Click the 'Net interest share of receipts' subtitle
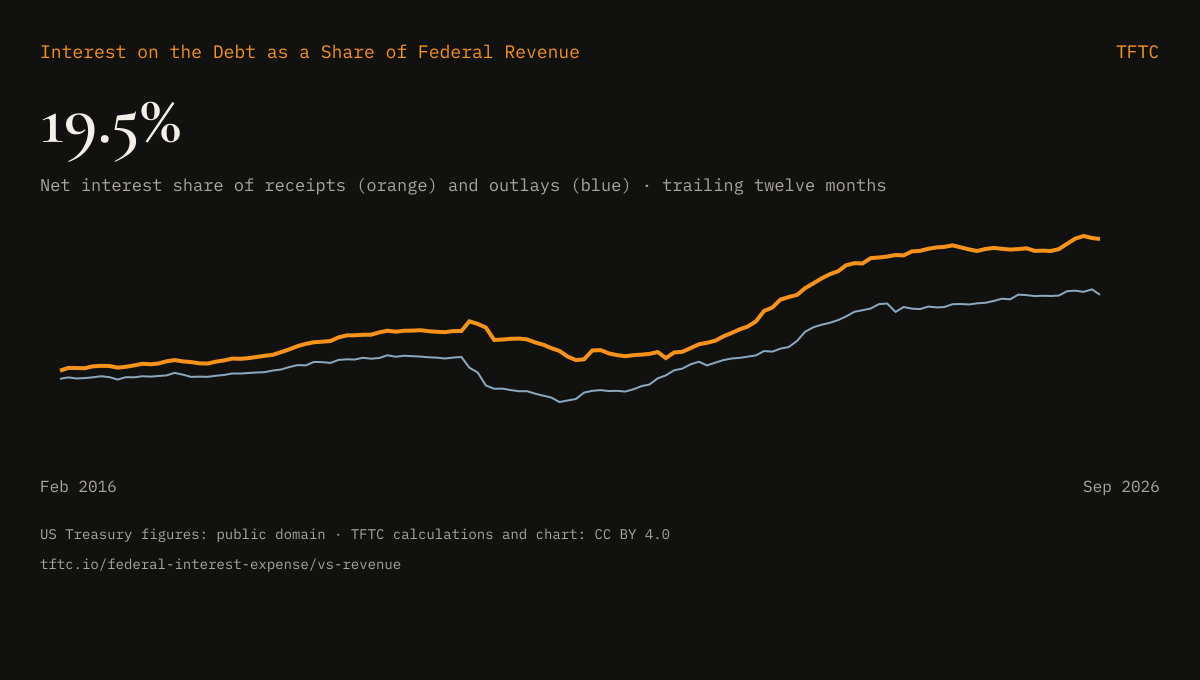 click(x=463, y=186)
